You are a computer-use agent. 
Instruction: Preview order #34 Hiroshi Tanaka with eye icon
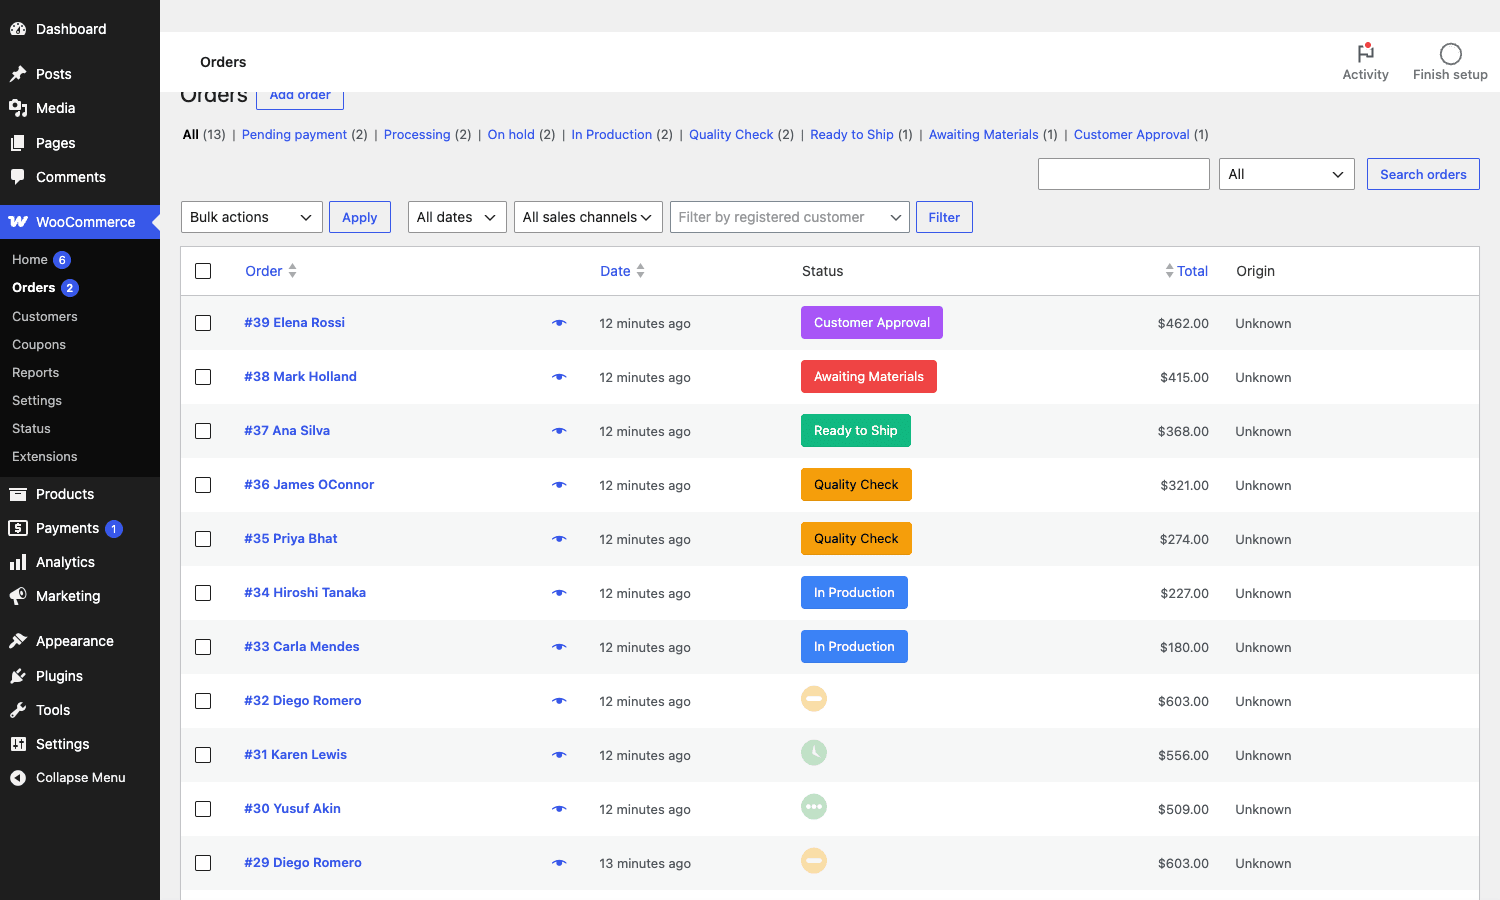click(559, 593)
